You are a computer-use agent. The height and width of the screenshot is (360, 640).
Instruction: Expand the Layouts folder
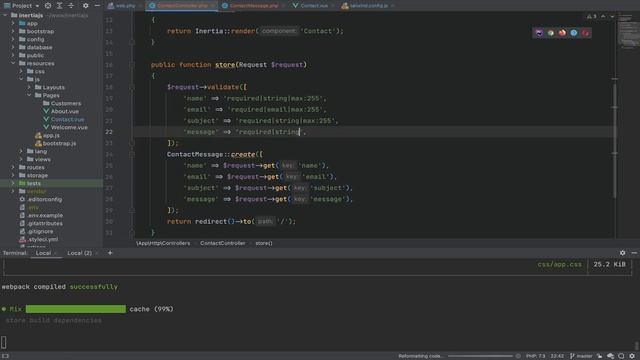(x=29, y=87)
